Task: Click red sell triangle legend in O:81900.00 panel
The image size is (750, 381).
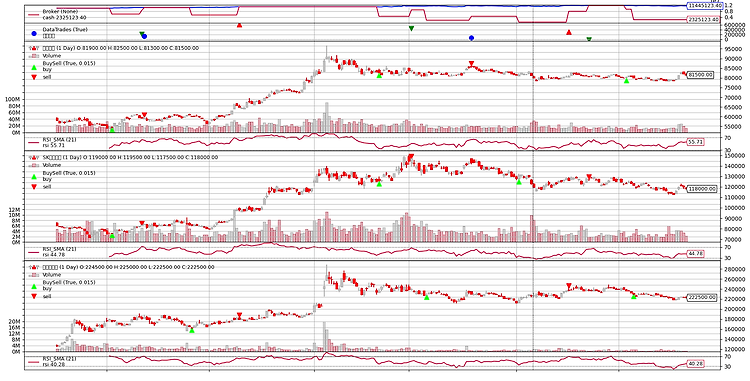Action: coord(33,77)
